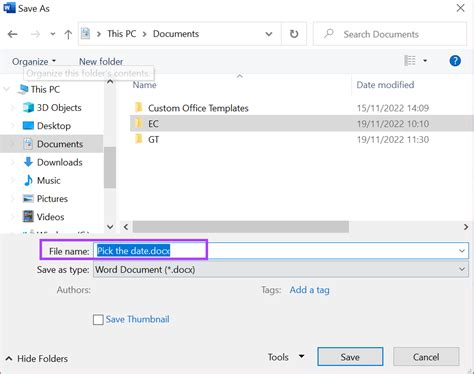Open 3D Objects in the sidebar

tap(59, 108)
